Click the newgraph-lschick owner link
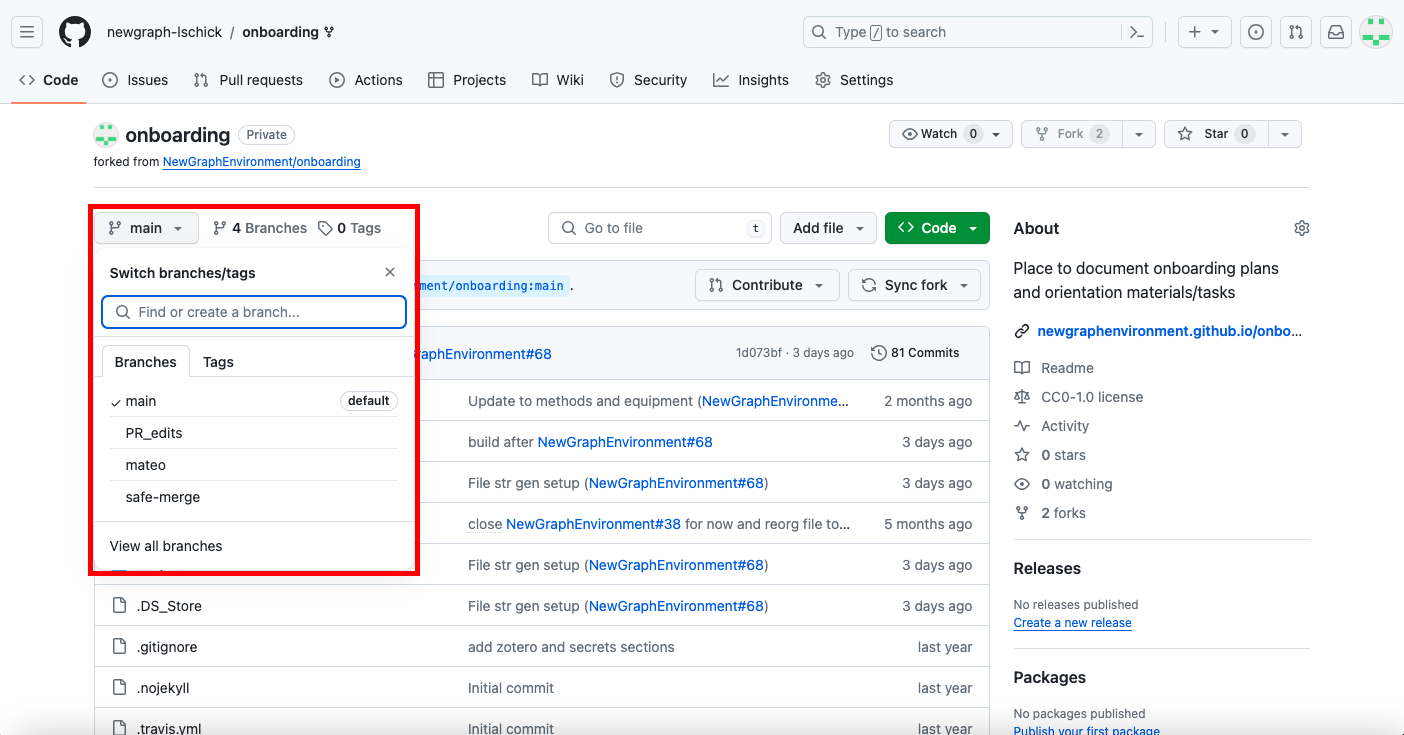Screen dimensions: 1404x735 click(165, 32)
